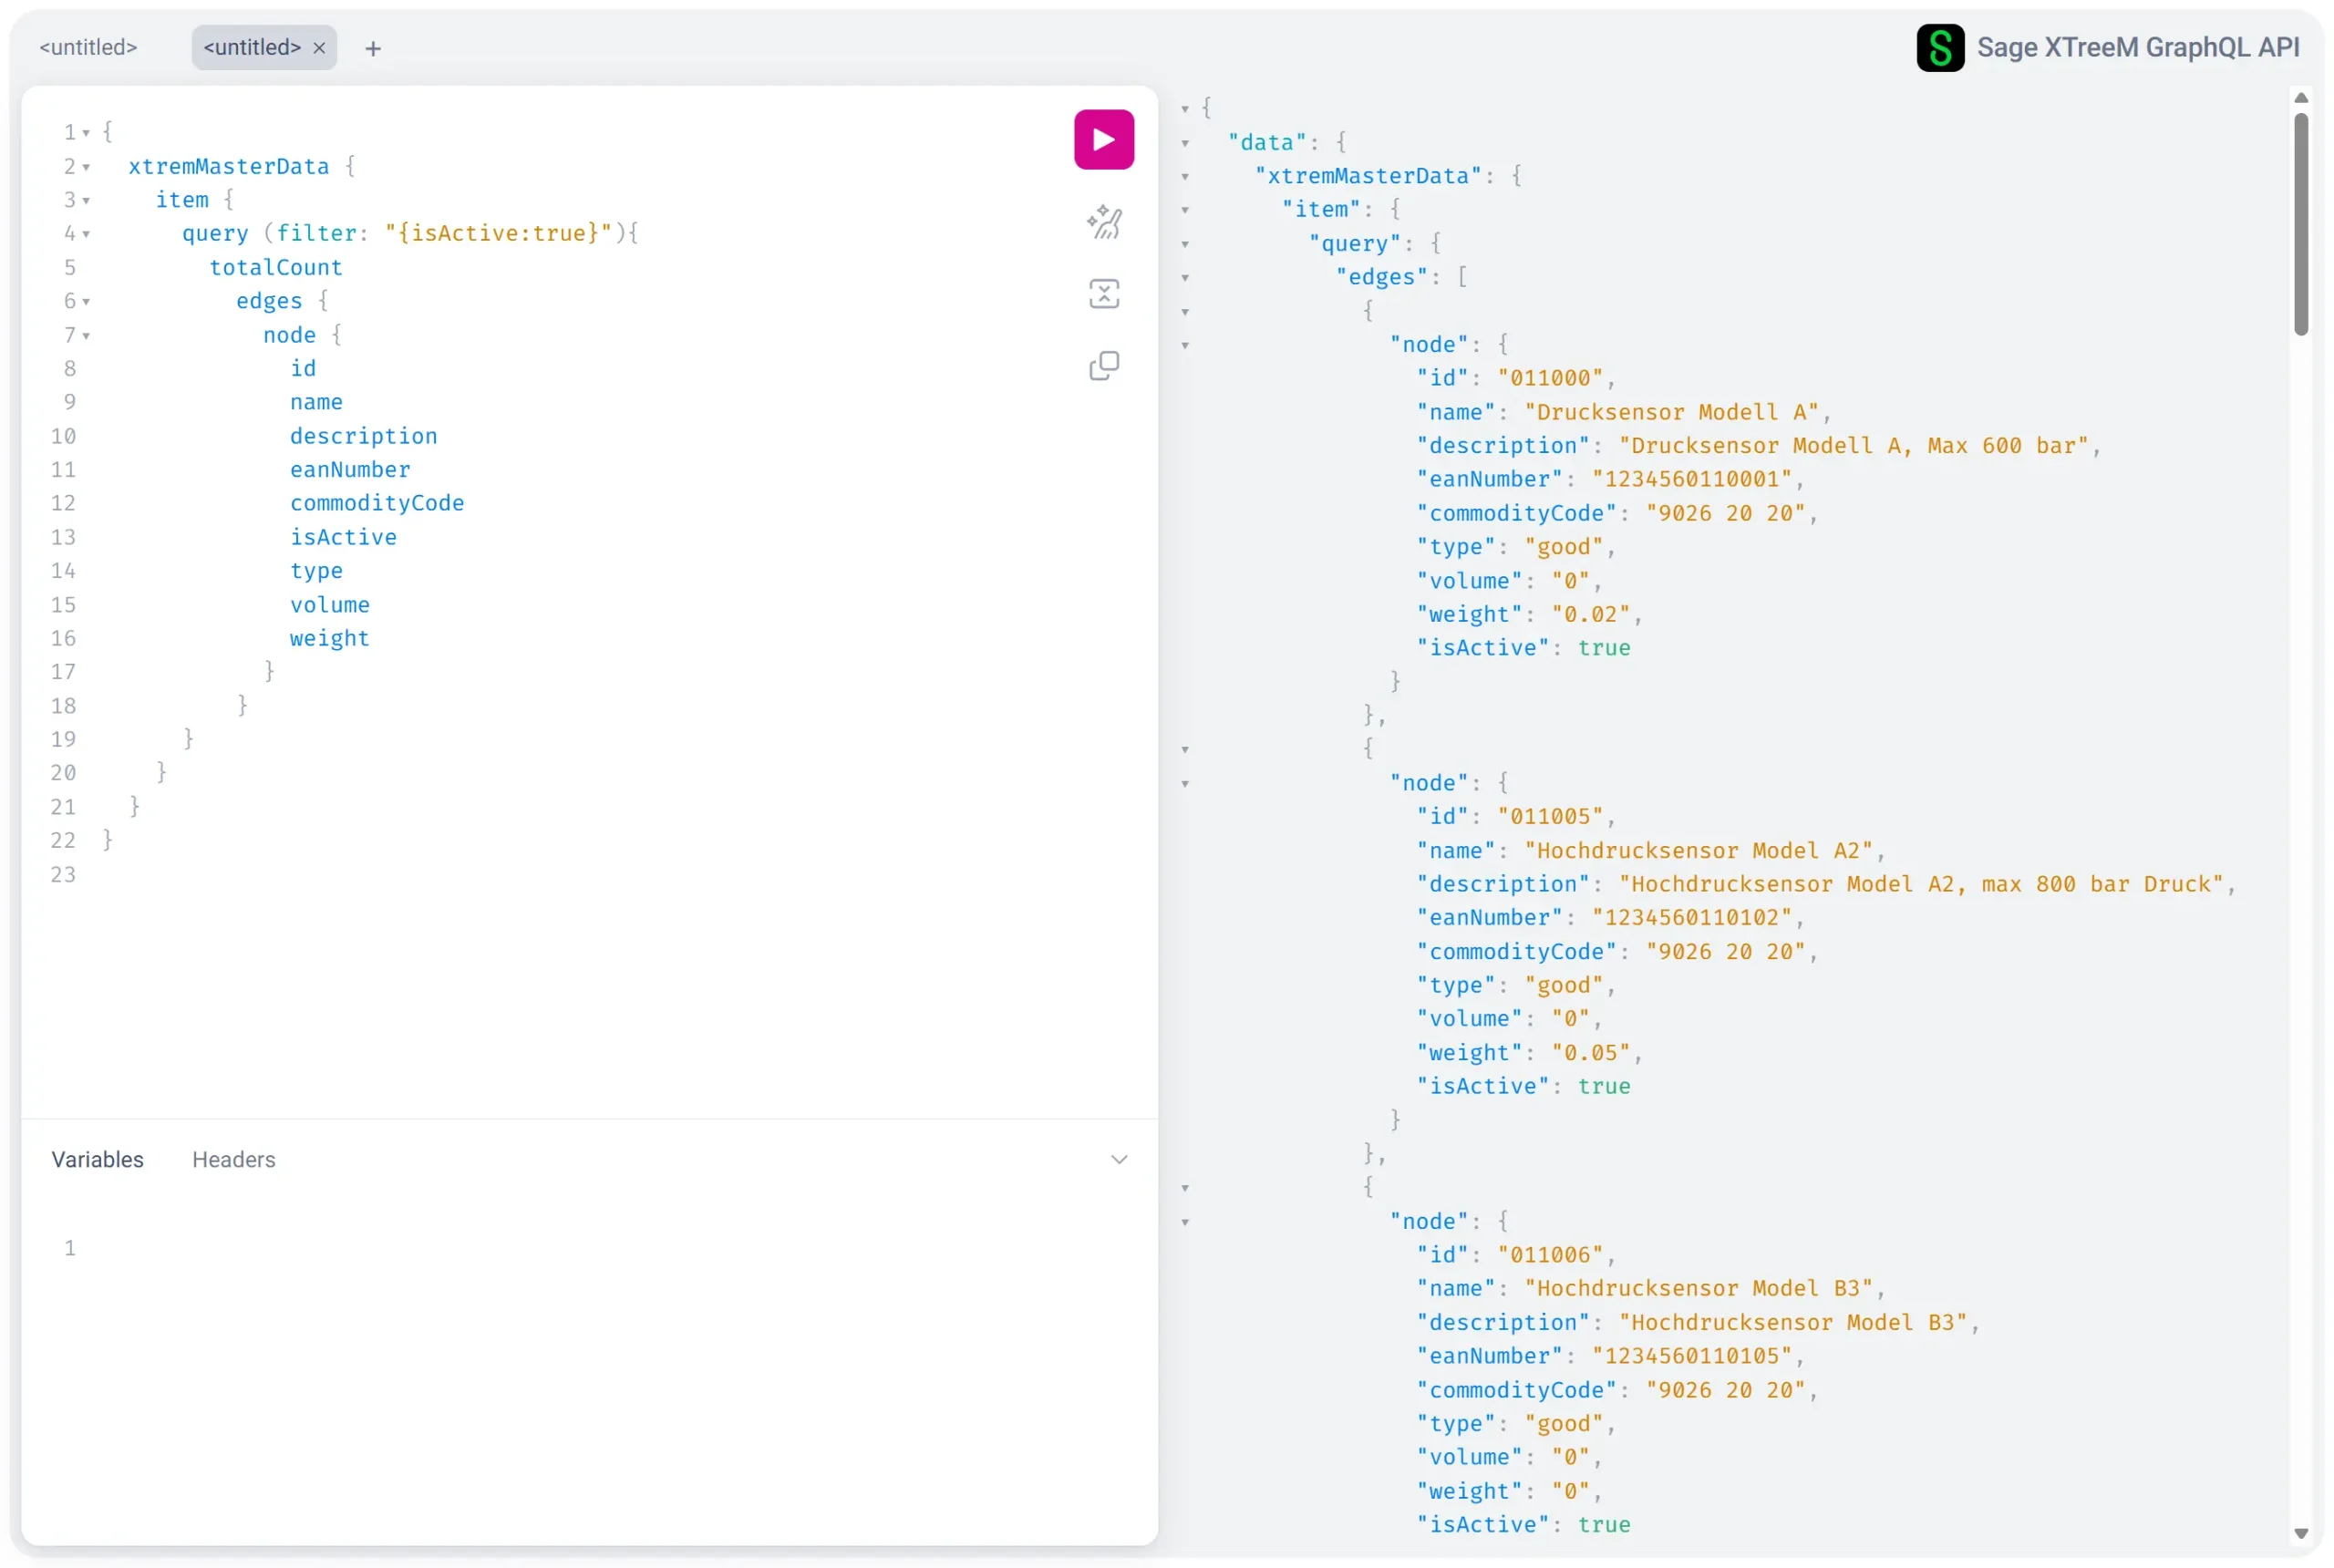Click the volume field on line 15
The image size is (2334, 1568).
330,605
